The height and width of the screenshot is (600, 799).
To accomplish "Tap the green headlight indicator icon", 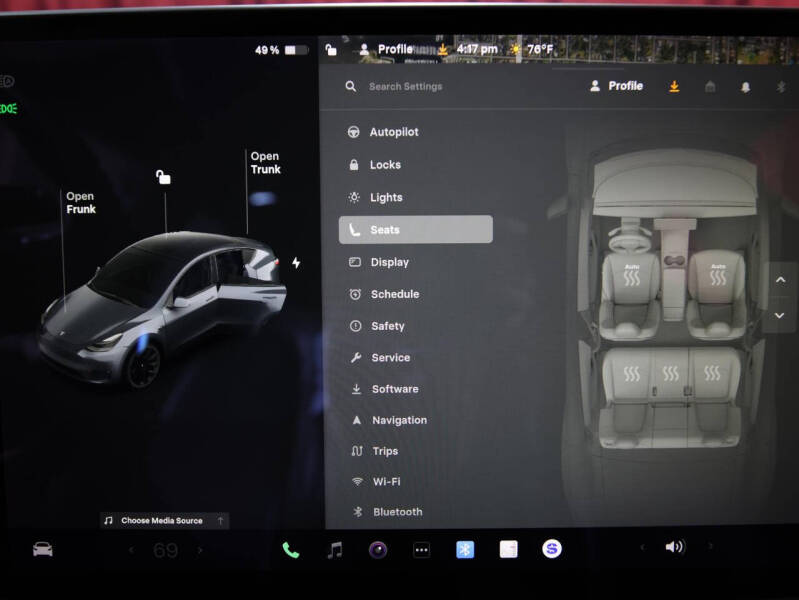I will 8,109.
